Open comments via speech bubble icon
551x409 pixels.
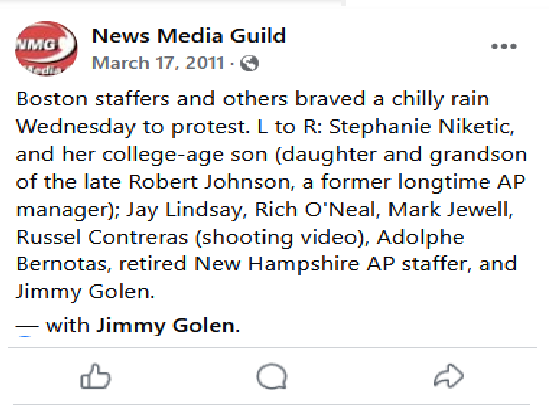271,376
